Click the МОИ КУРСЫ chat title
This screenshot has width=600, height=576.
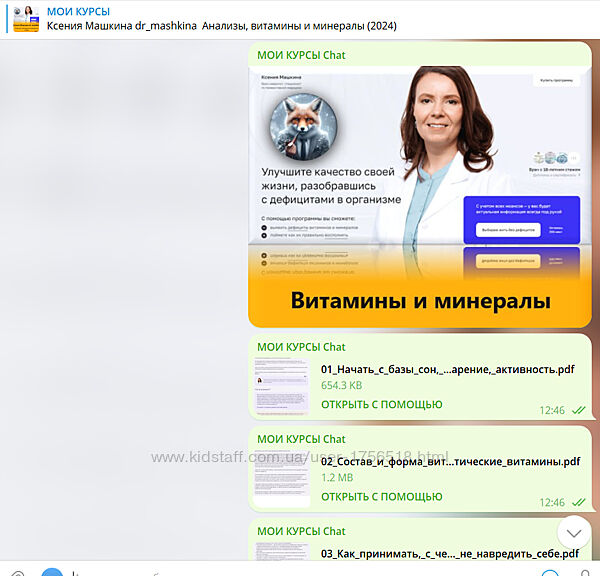79,11
